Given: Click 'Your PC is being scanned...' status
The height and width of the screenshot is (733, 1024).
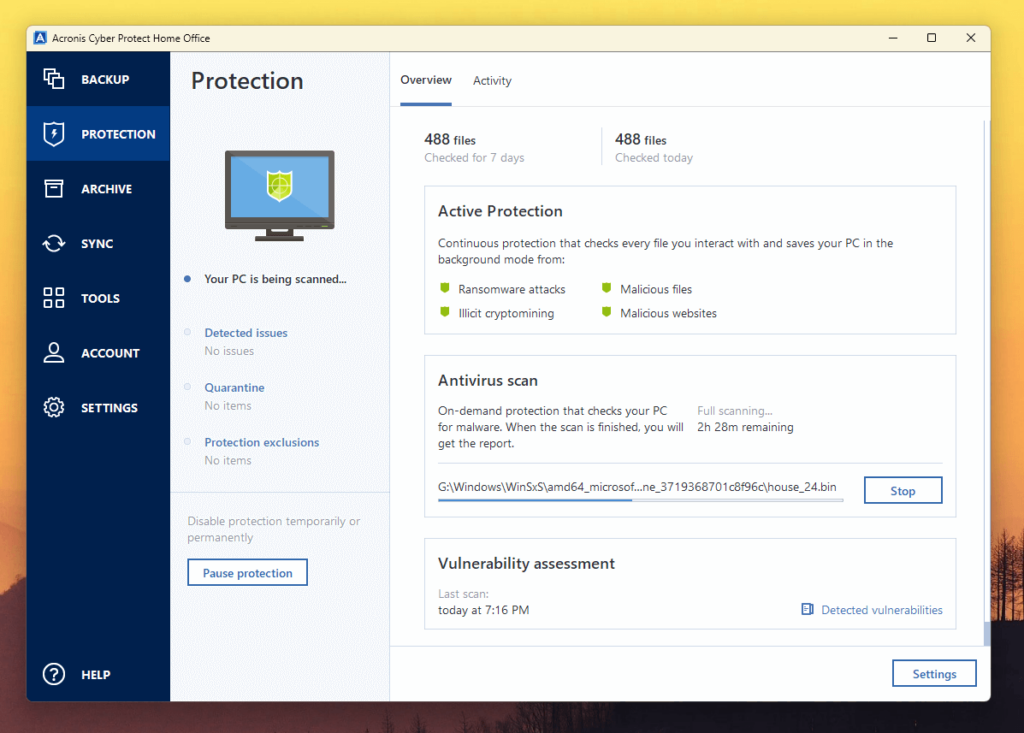Looking at the screenshot, I should pyautogui.click(x=275, y=279).
